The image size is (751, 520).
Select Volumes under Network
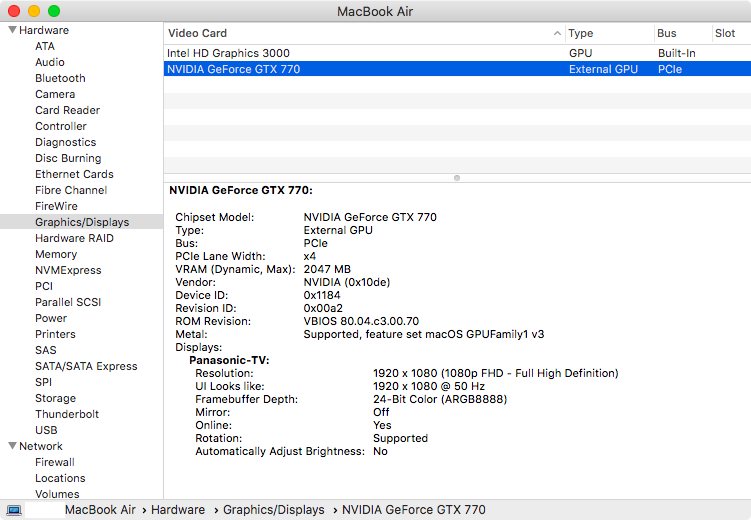coord(57,494)
